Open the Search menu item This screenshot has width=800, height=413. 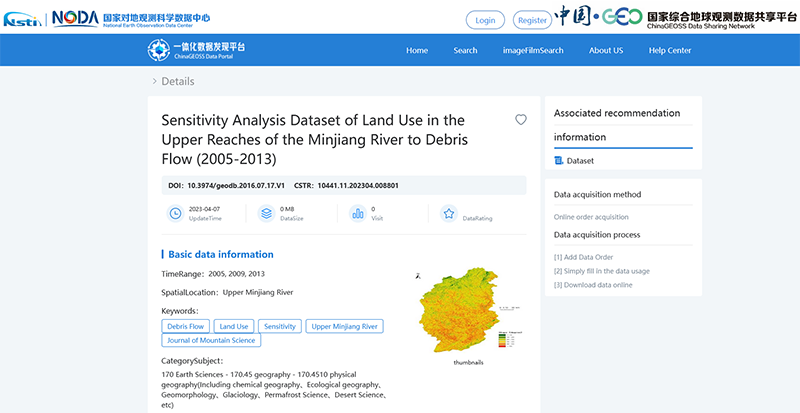point(465,51)
